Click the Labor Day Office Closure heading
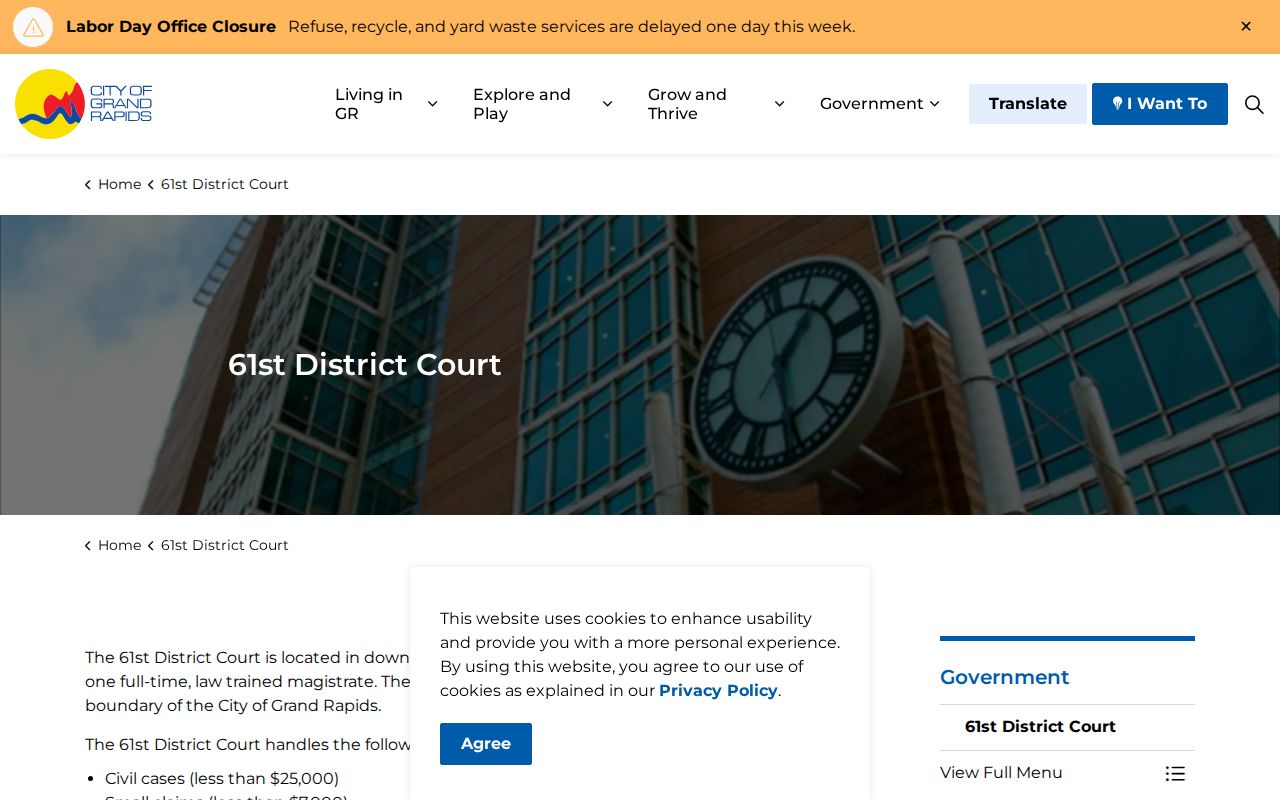1280x800 pixels. click(171, 27)
